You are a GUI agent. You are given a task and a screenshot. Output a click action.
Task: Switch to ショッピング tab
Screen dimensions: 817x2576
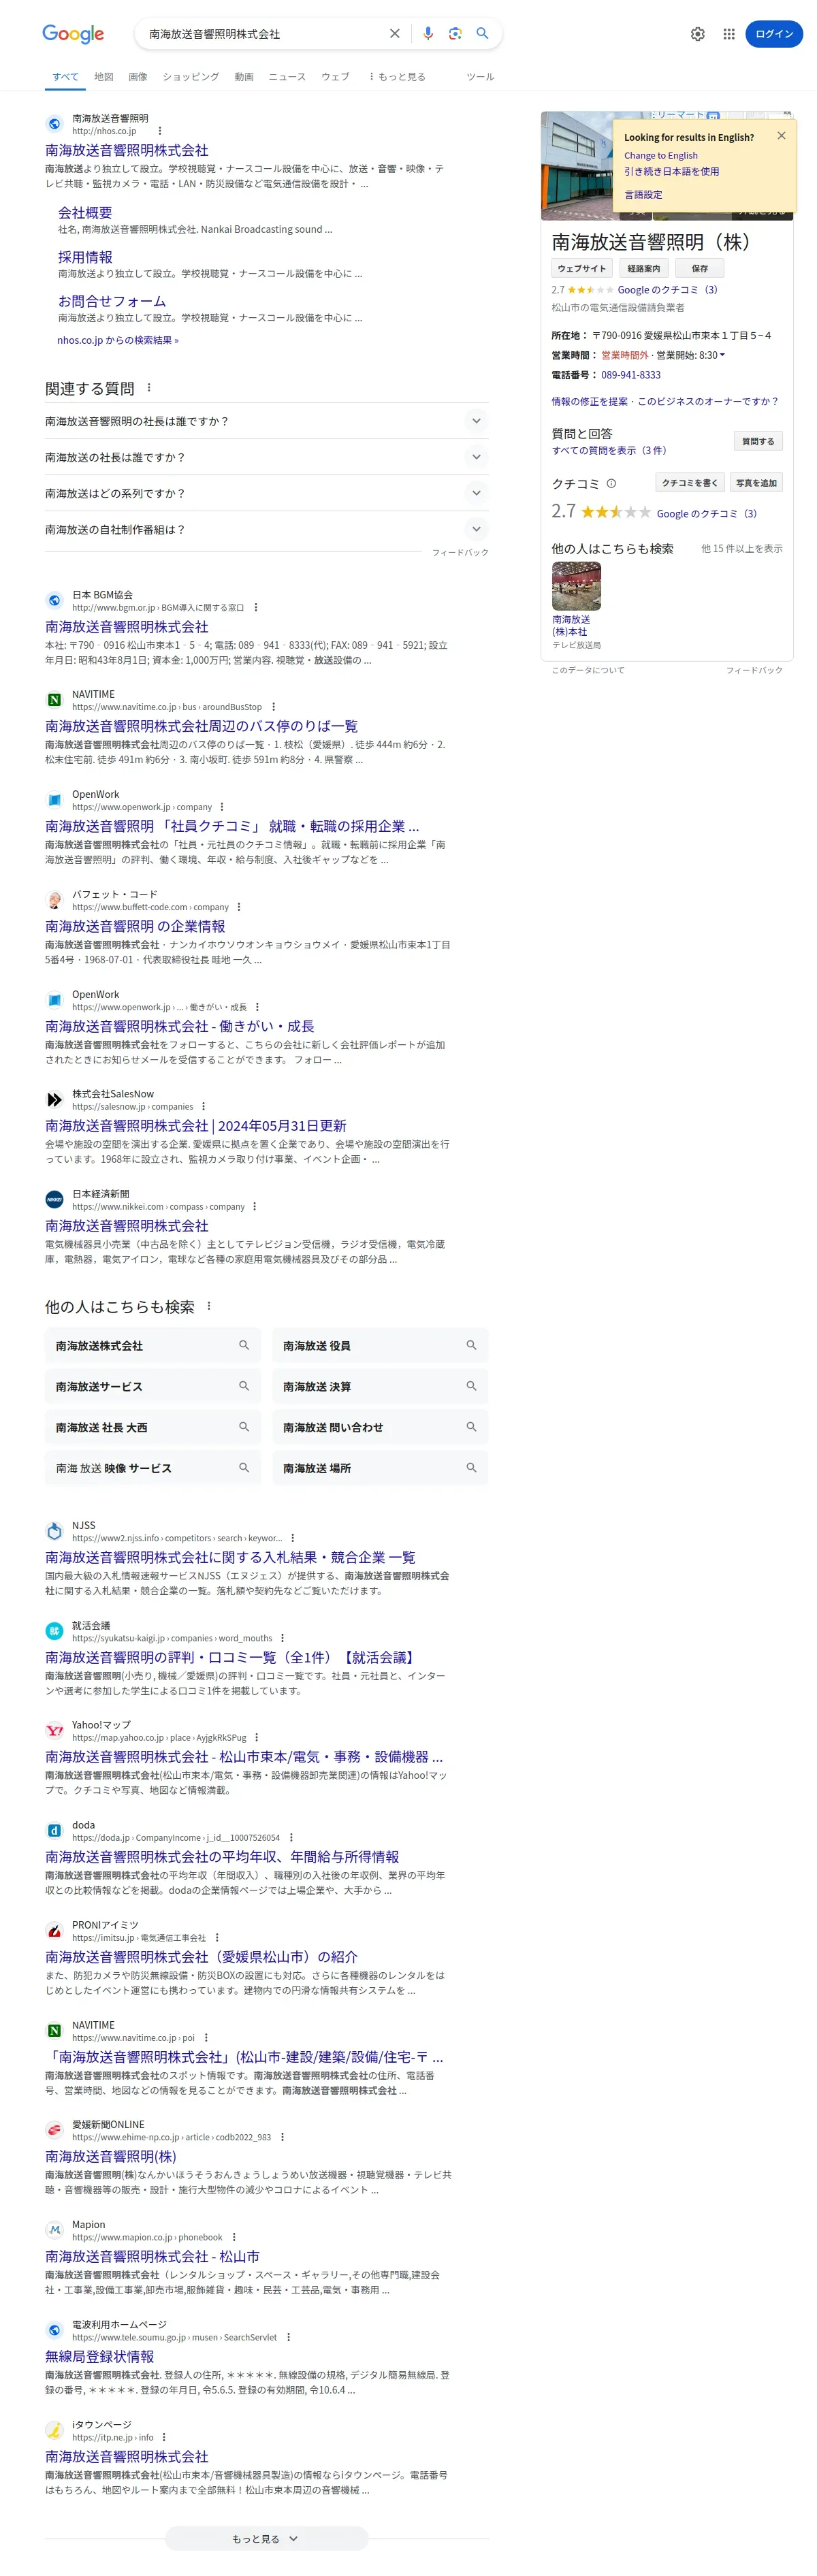(190, 77)
